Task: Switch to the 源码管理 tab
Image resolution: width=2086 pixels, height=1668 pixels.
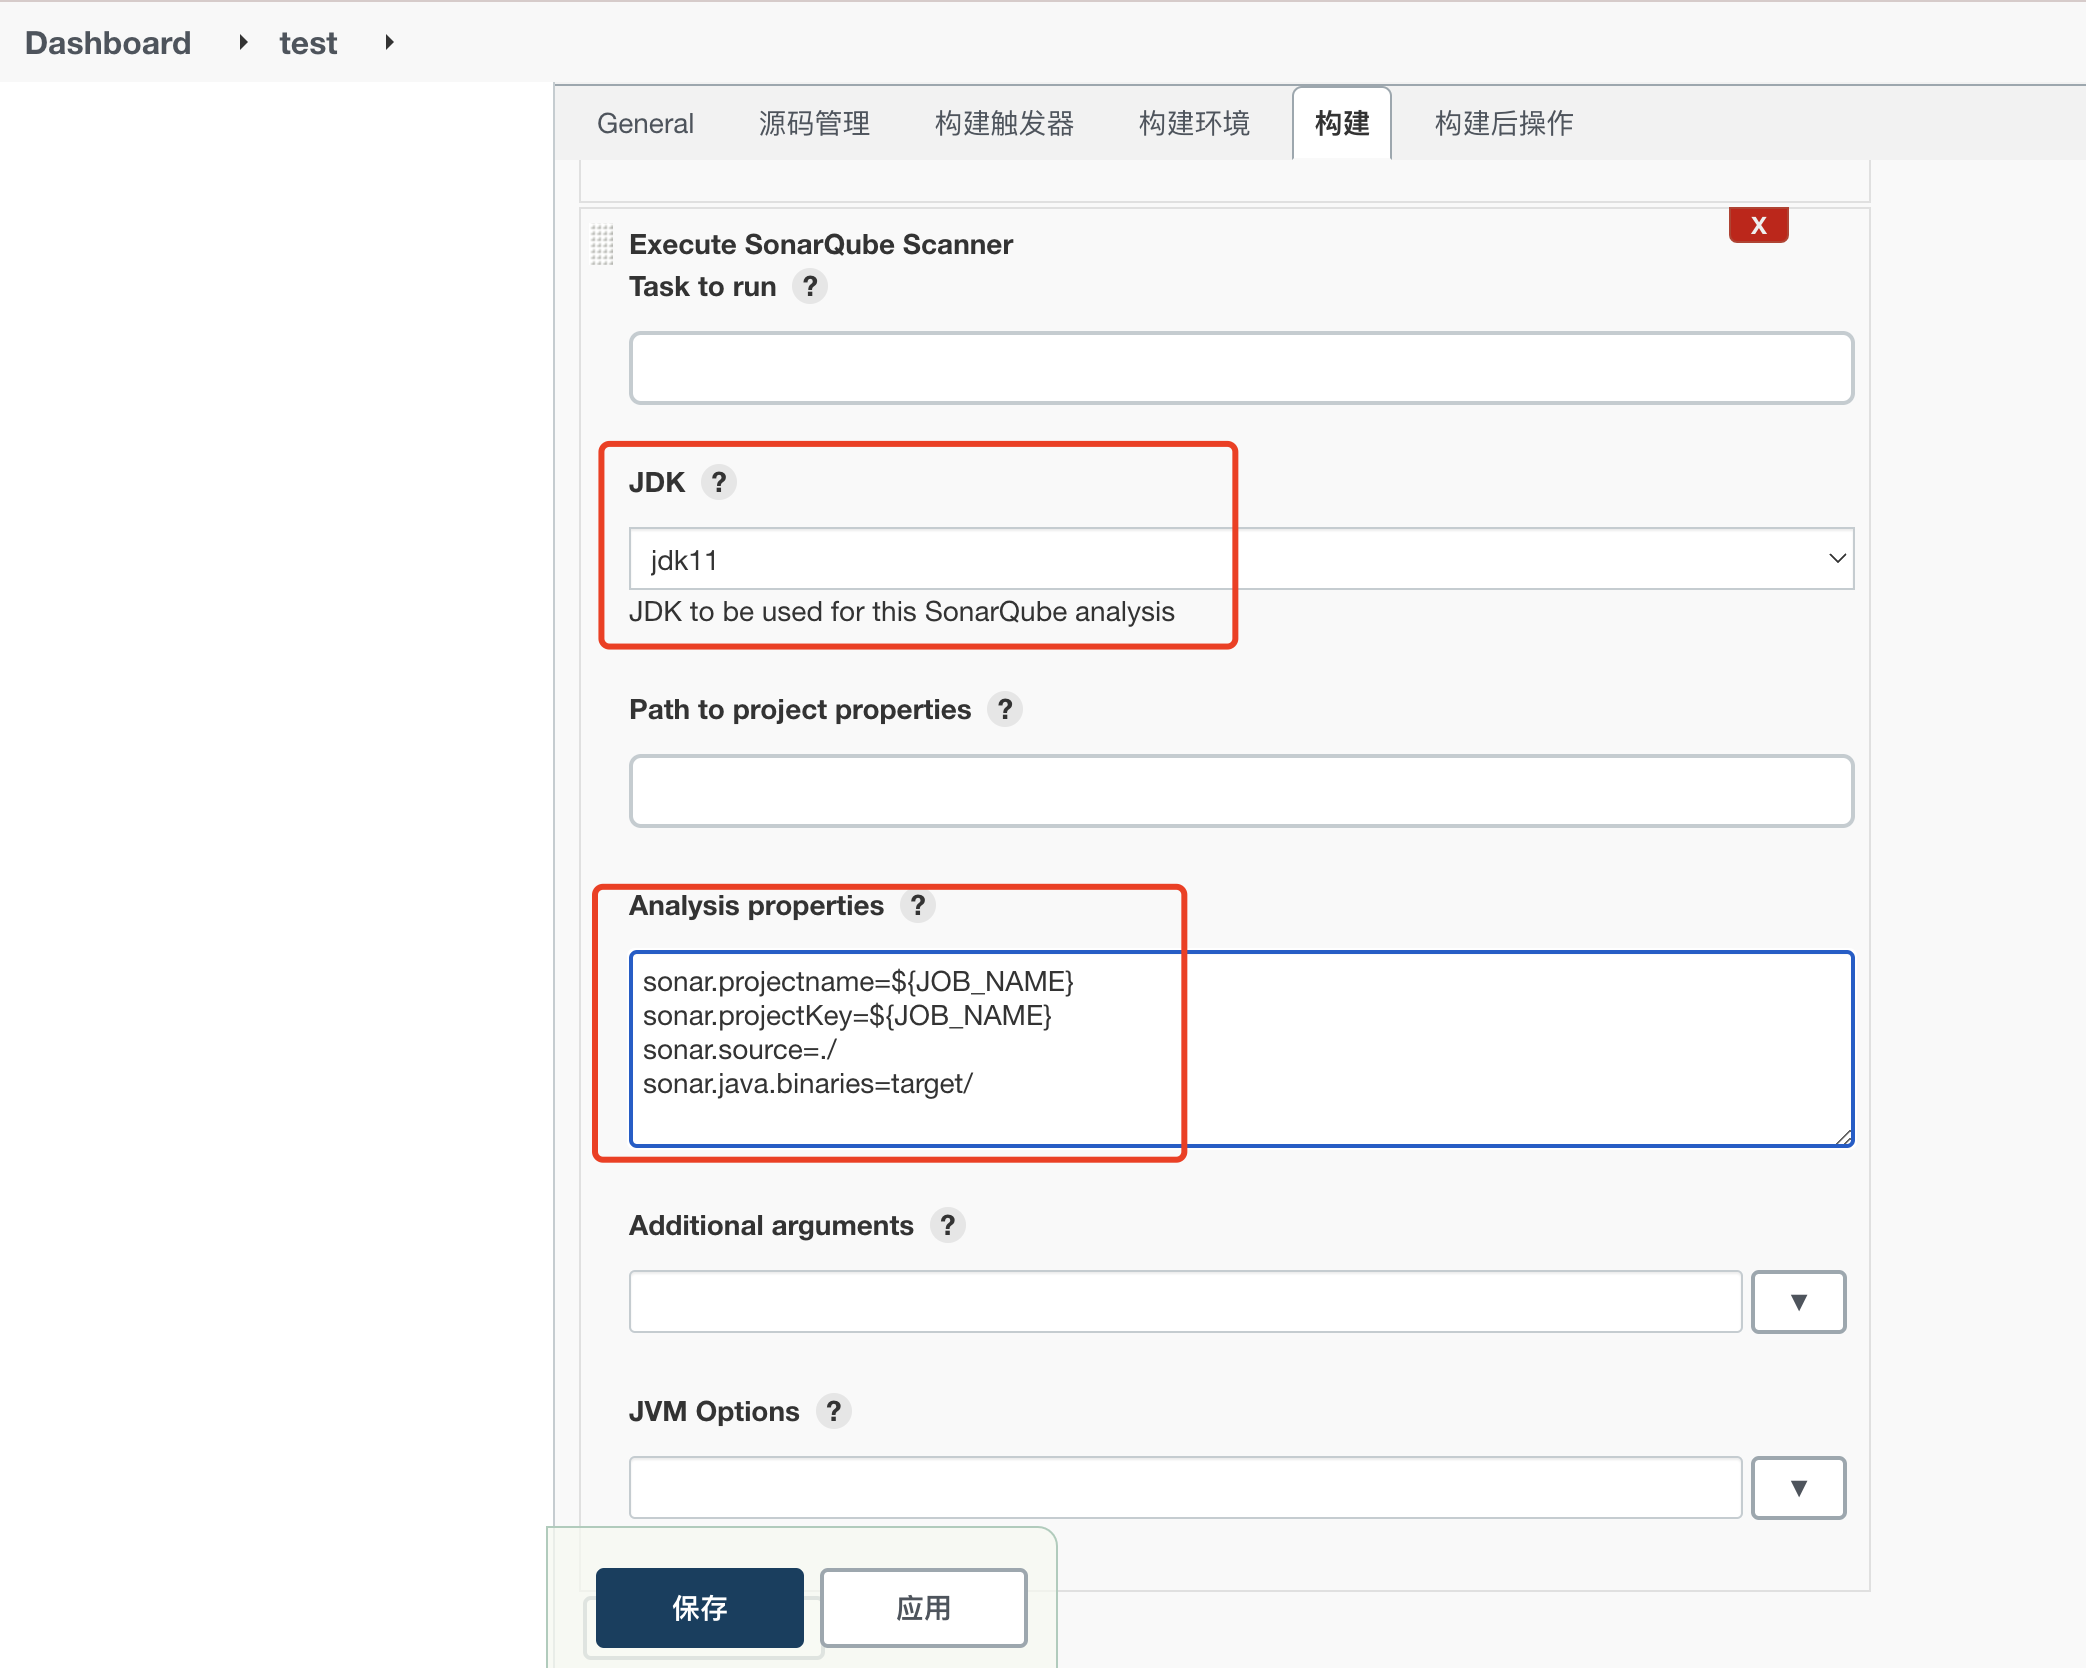Action: 814,124
